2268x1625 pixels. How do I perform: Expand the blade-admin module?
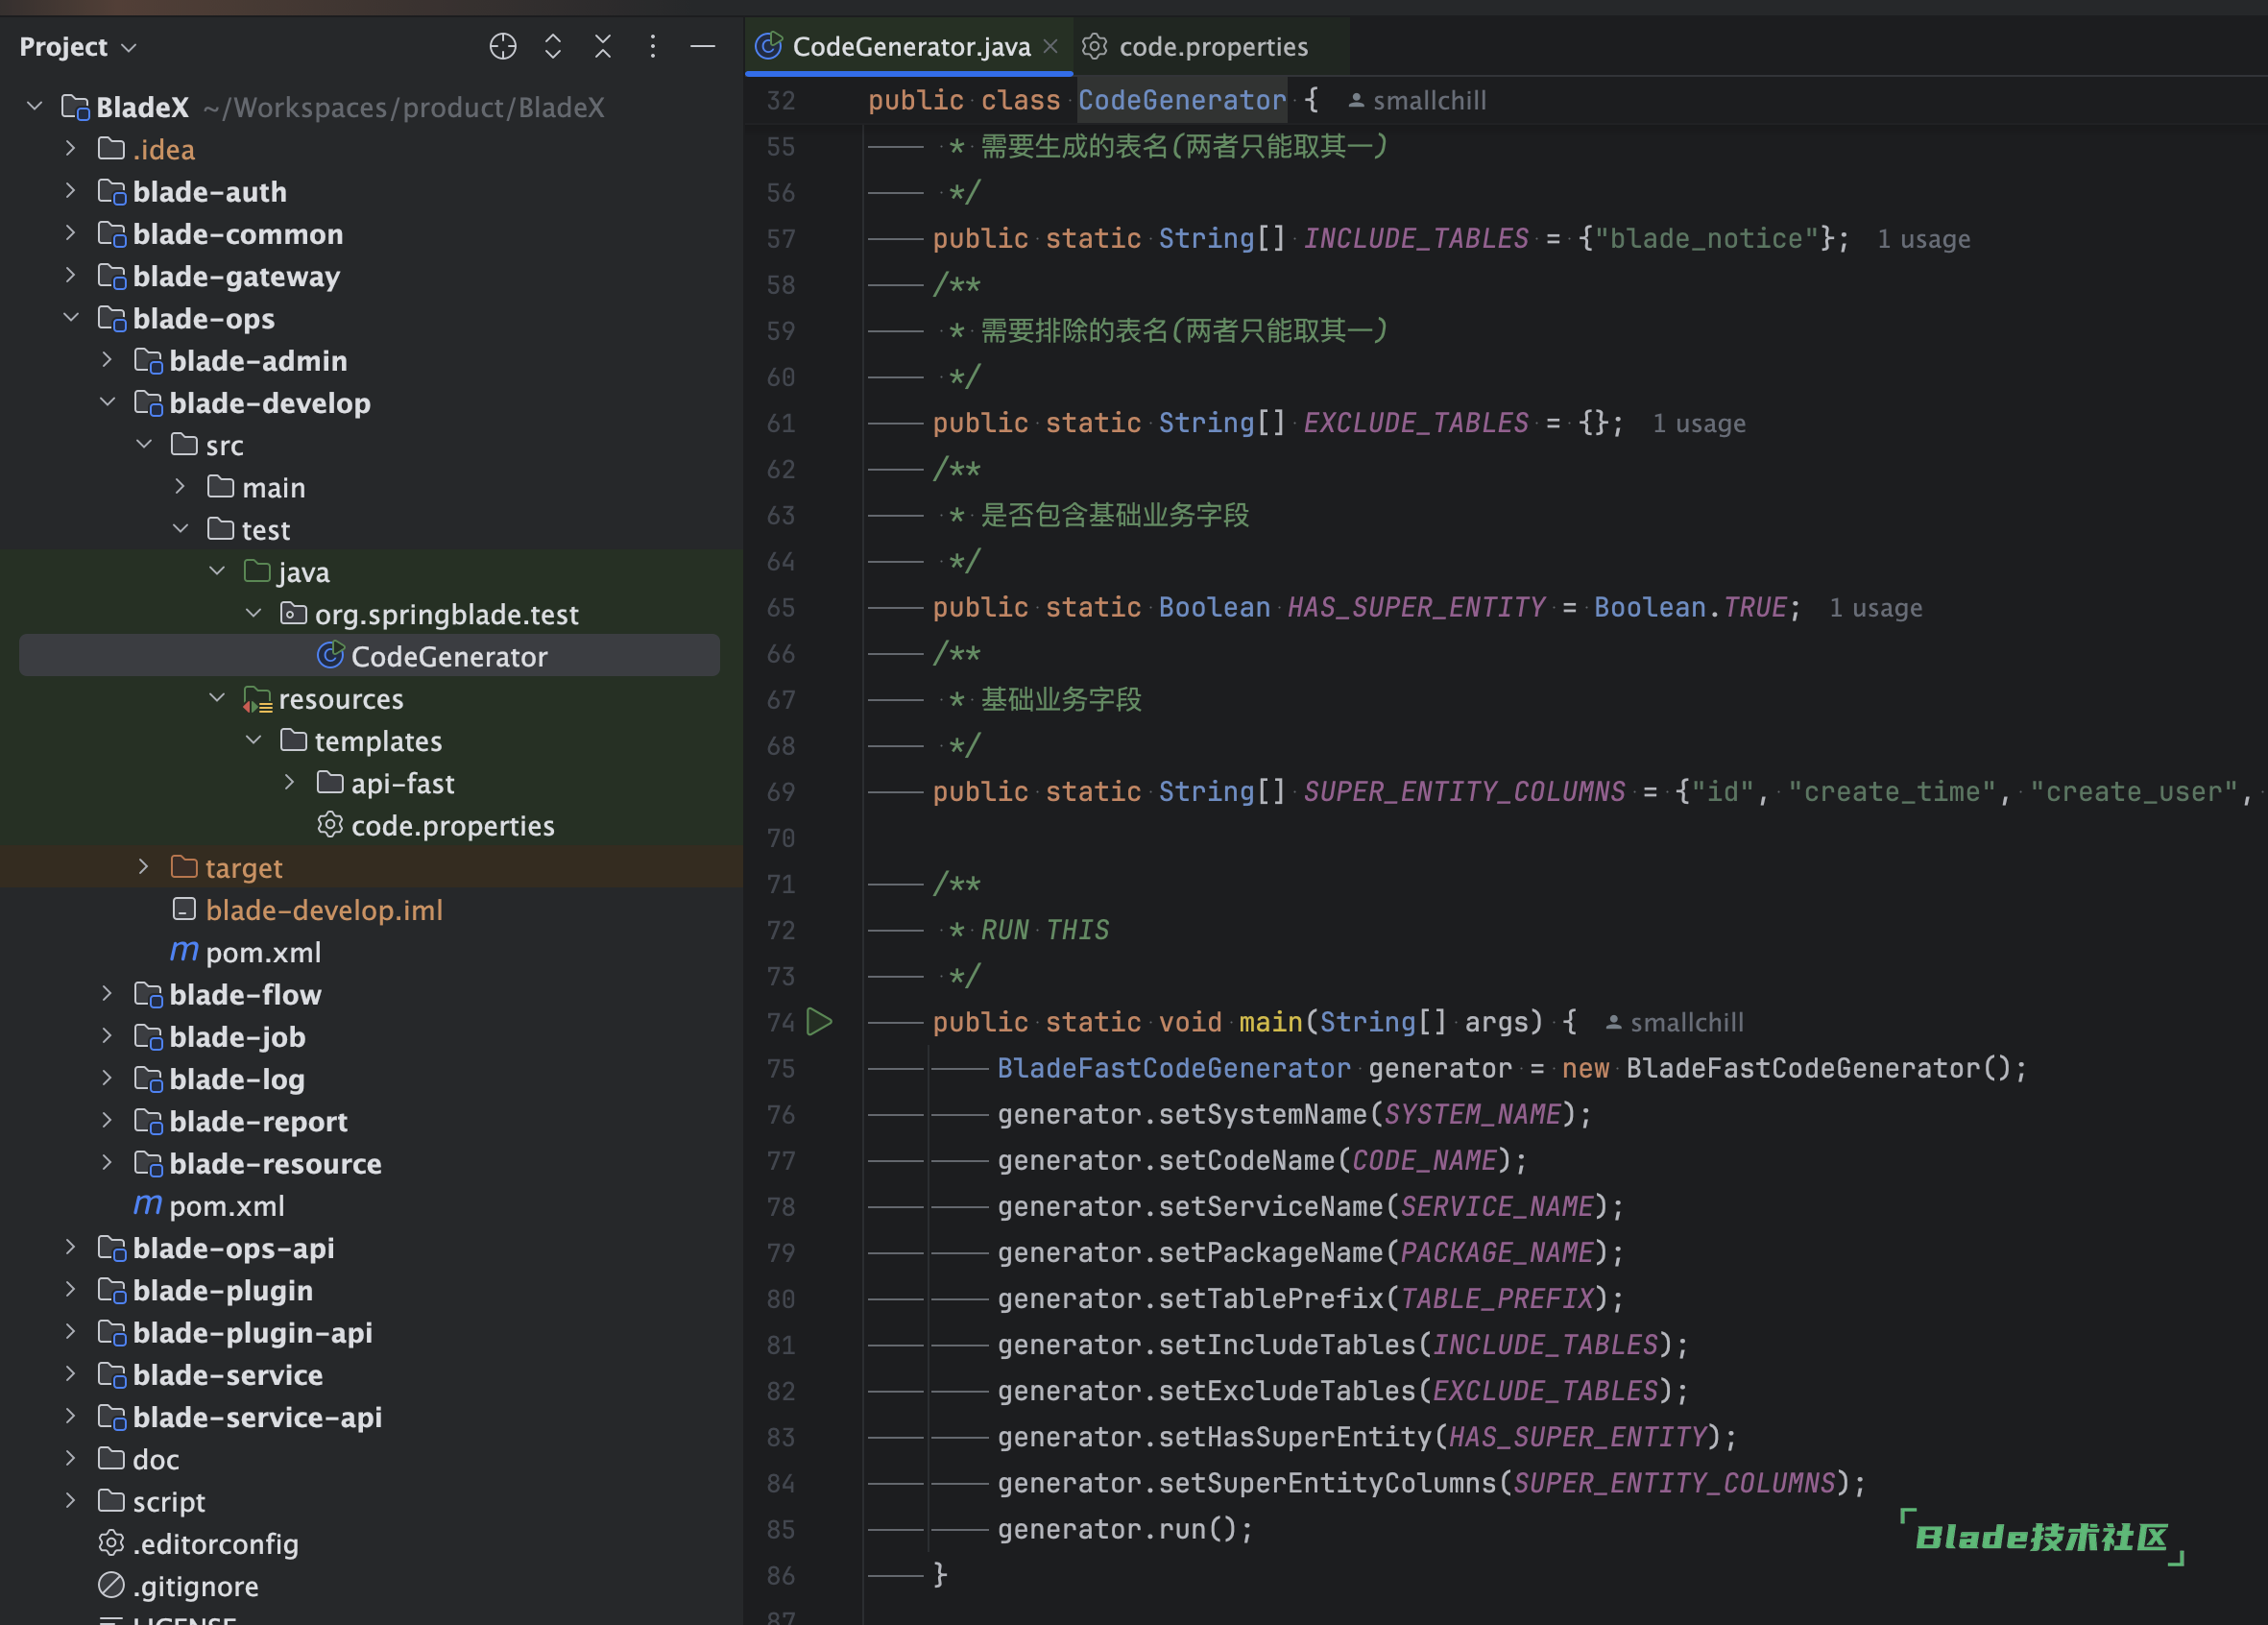click(107, 360)
